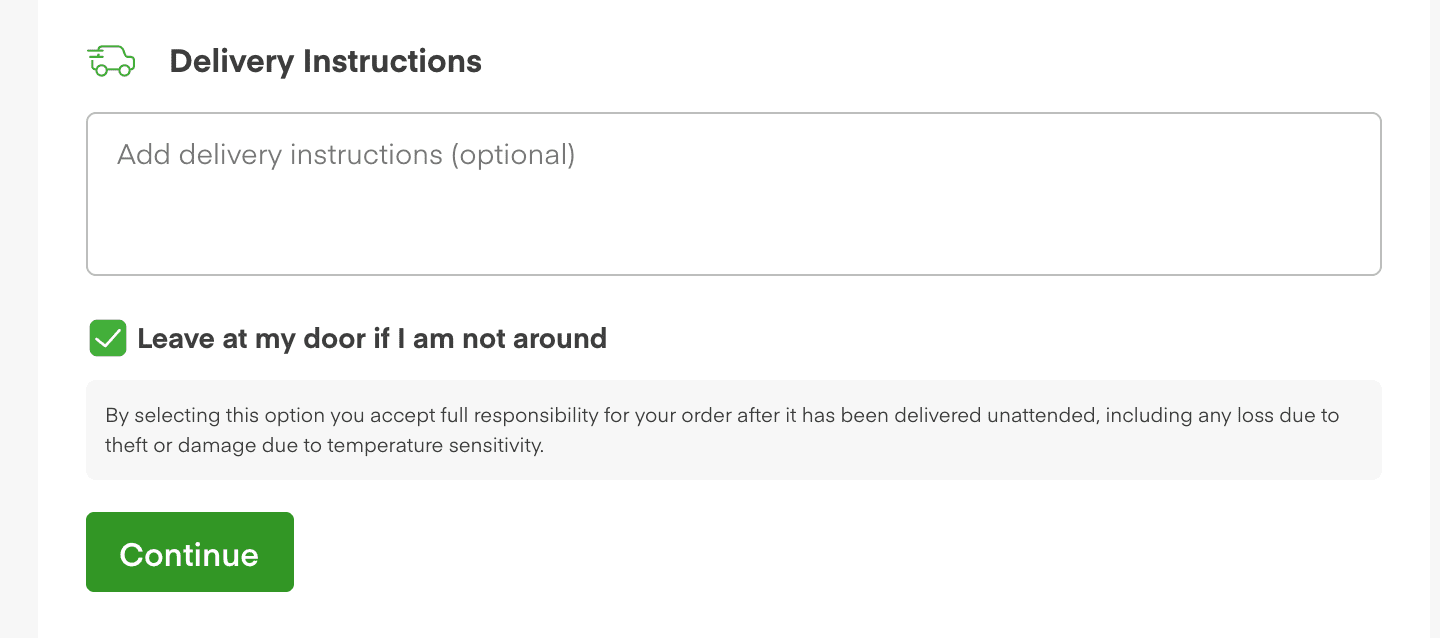The height and width of the screenshot is (638, 1440).
Task: Uncheck the 'Leave at my door' checkbox
Action: (x=108, y=338)
